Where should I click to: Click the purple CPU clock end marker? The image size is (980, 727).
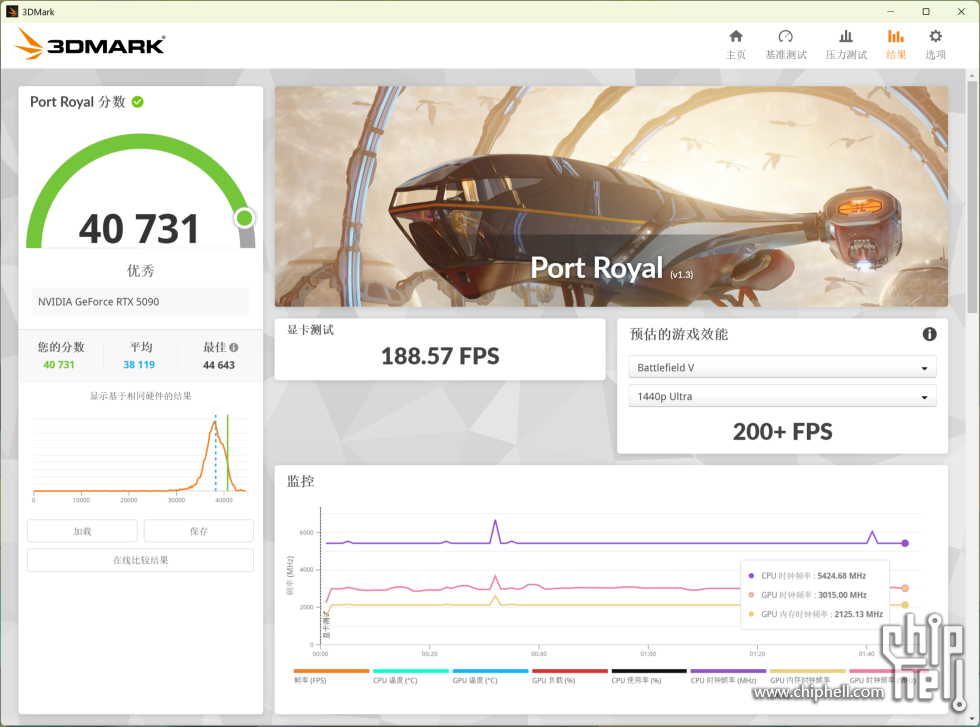tap(905, 543)
